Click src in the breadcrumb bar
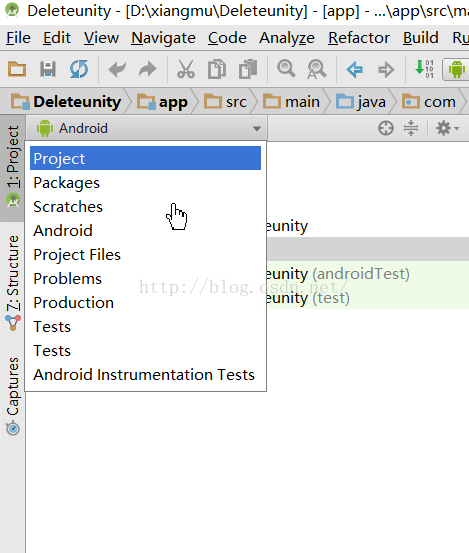The image size is (469, 553). pyautogui.click(x=226, y=102)
